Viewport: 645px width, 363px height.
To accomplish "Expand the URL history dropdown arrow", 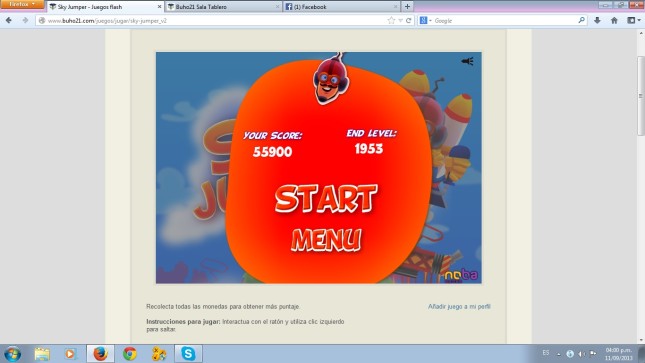I will (400, 20).
